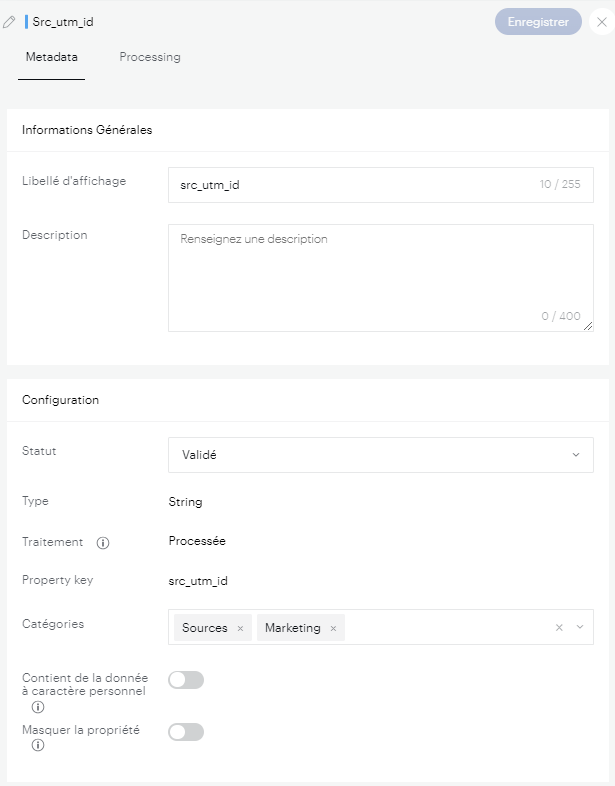The height and width of the screenshot is (786, 615).
Task: Select the Metadata tab
Action: (x=51, y=57)
